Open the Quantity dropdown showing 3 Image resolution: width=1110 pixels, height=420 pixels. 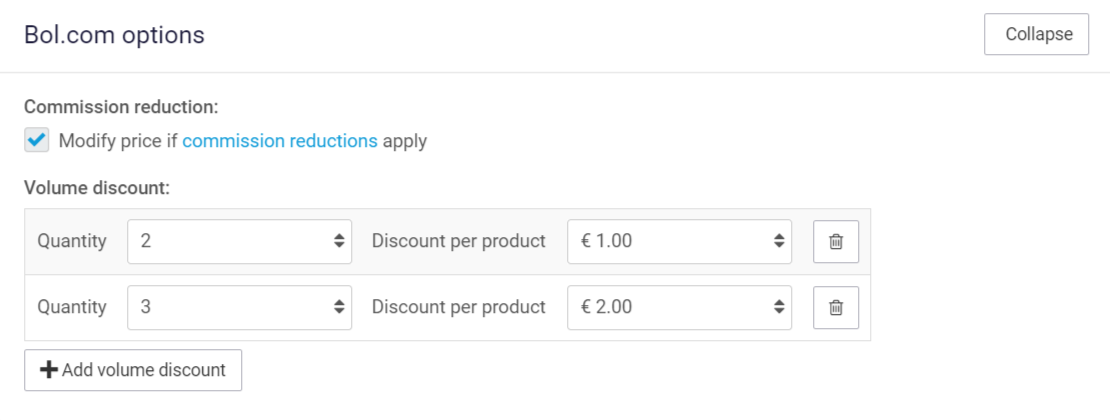point(230,308)
